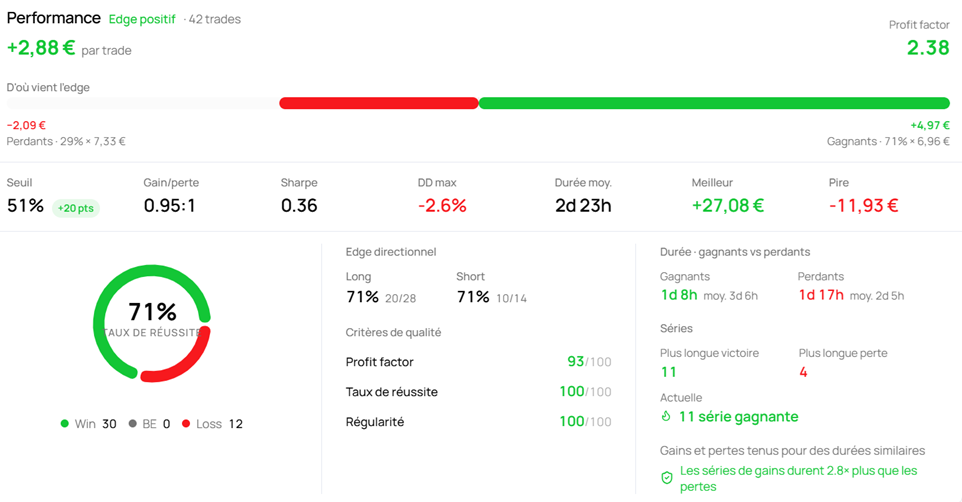
Task: Click the Sharpe 0.36 metric
Action: (x=299, y=196)
